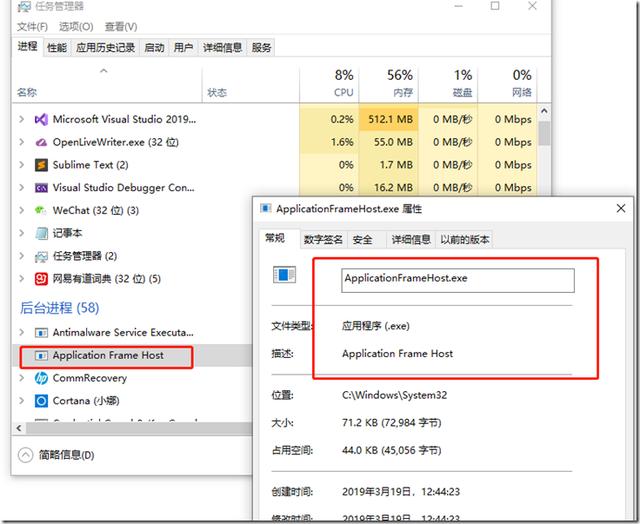Screen dimensions: 640x524
Task: Switch to the 用户 tab
Action: (x=183, y=48)
